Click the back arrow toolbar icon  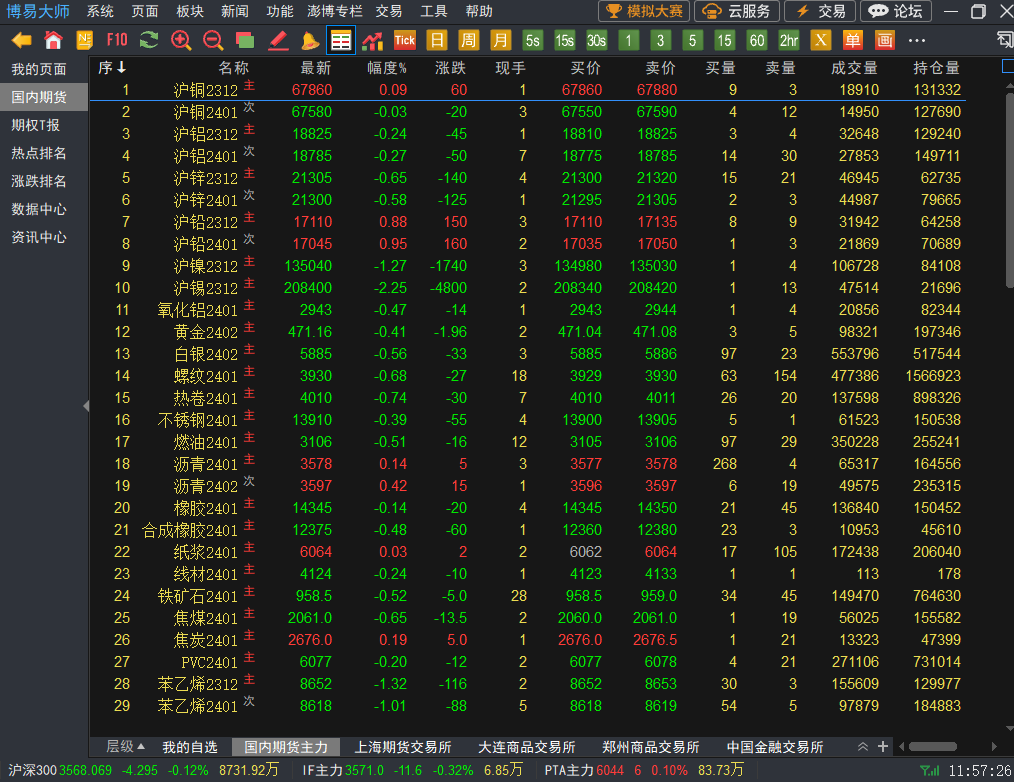tap(21, 40)
